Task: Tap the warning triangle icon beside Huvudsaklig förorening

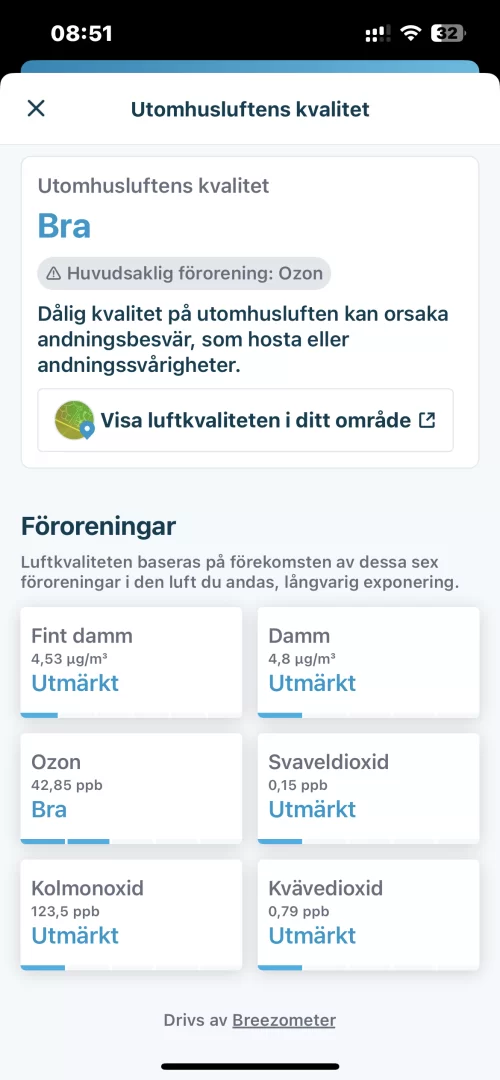Action: click(54, 273)
